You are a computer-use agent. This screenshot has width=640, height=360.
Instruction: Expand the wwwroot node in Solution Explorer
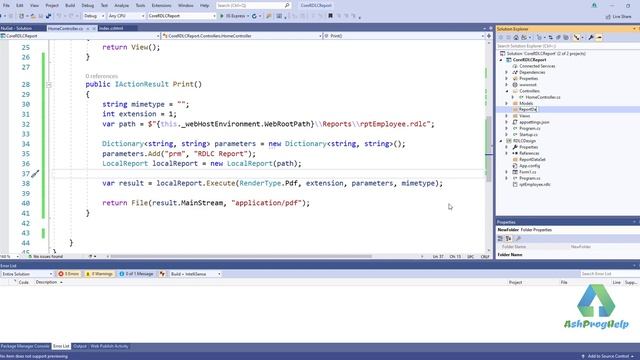tap(507, 85)
